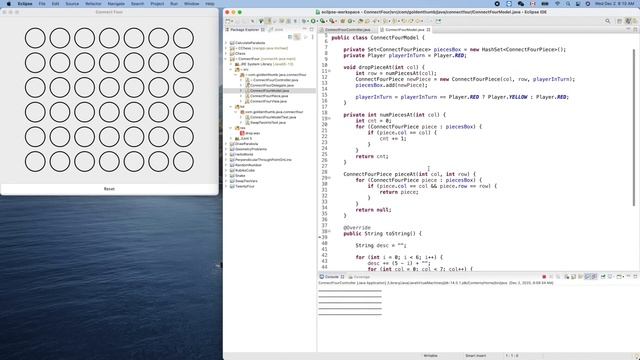Viewport: 640px width, 360px height.
Task: Open the File menu
Action: 42,4
